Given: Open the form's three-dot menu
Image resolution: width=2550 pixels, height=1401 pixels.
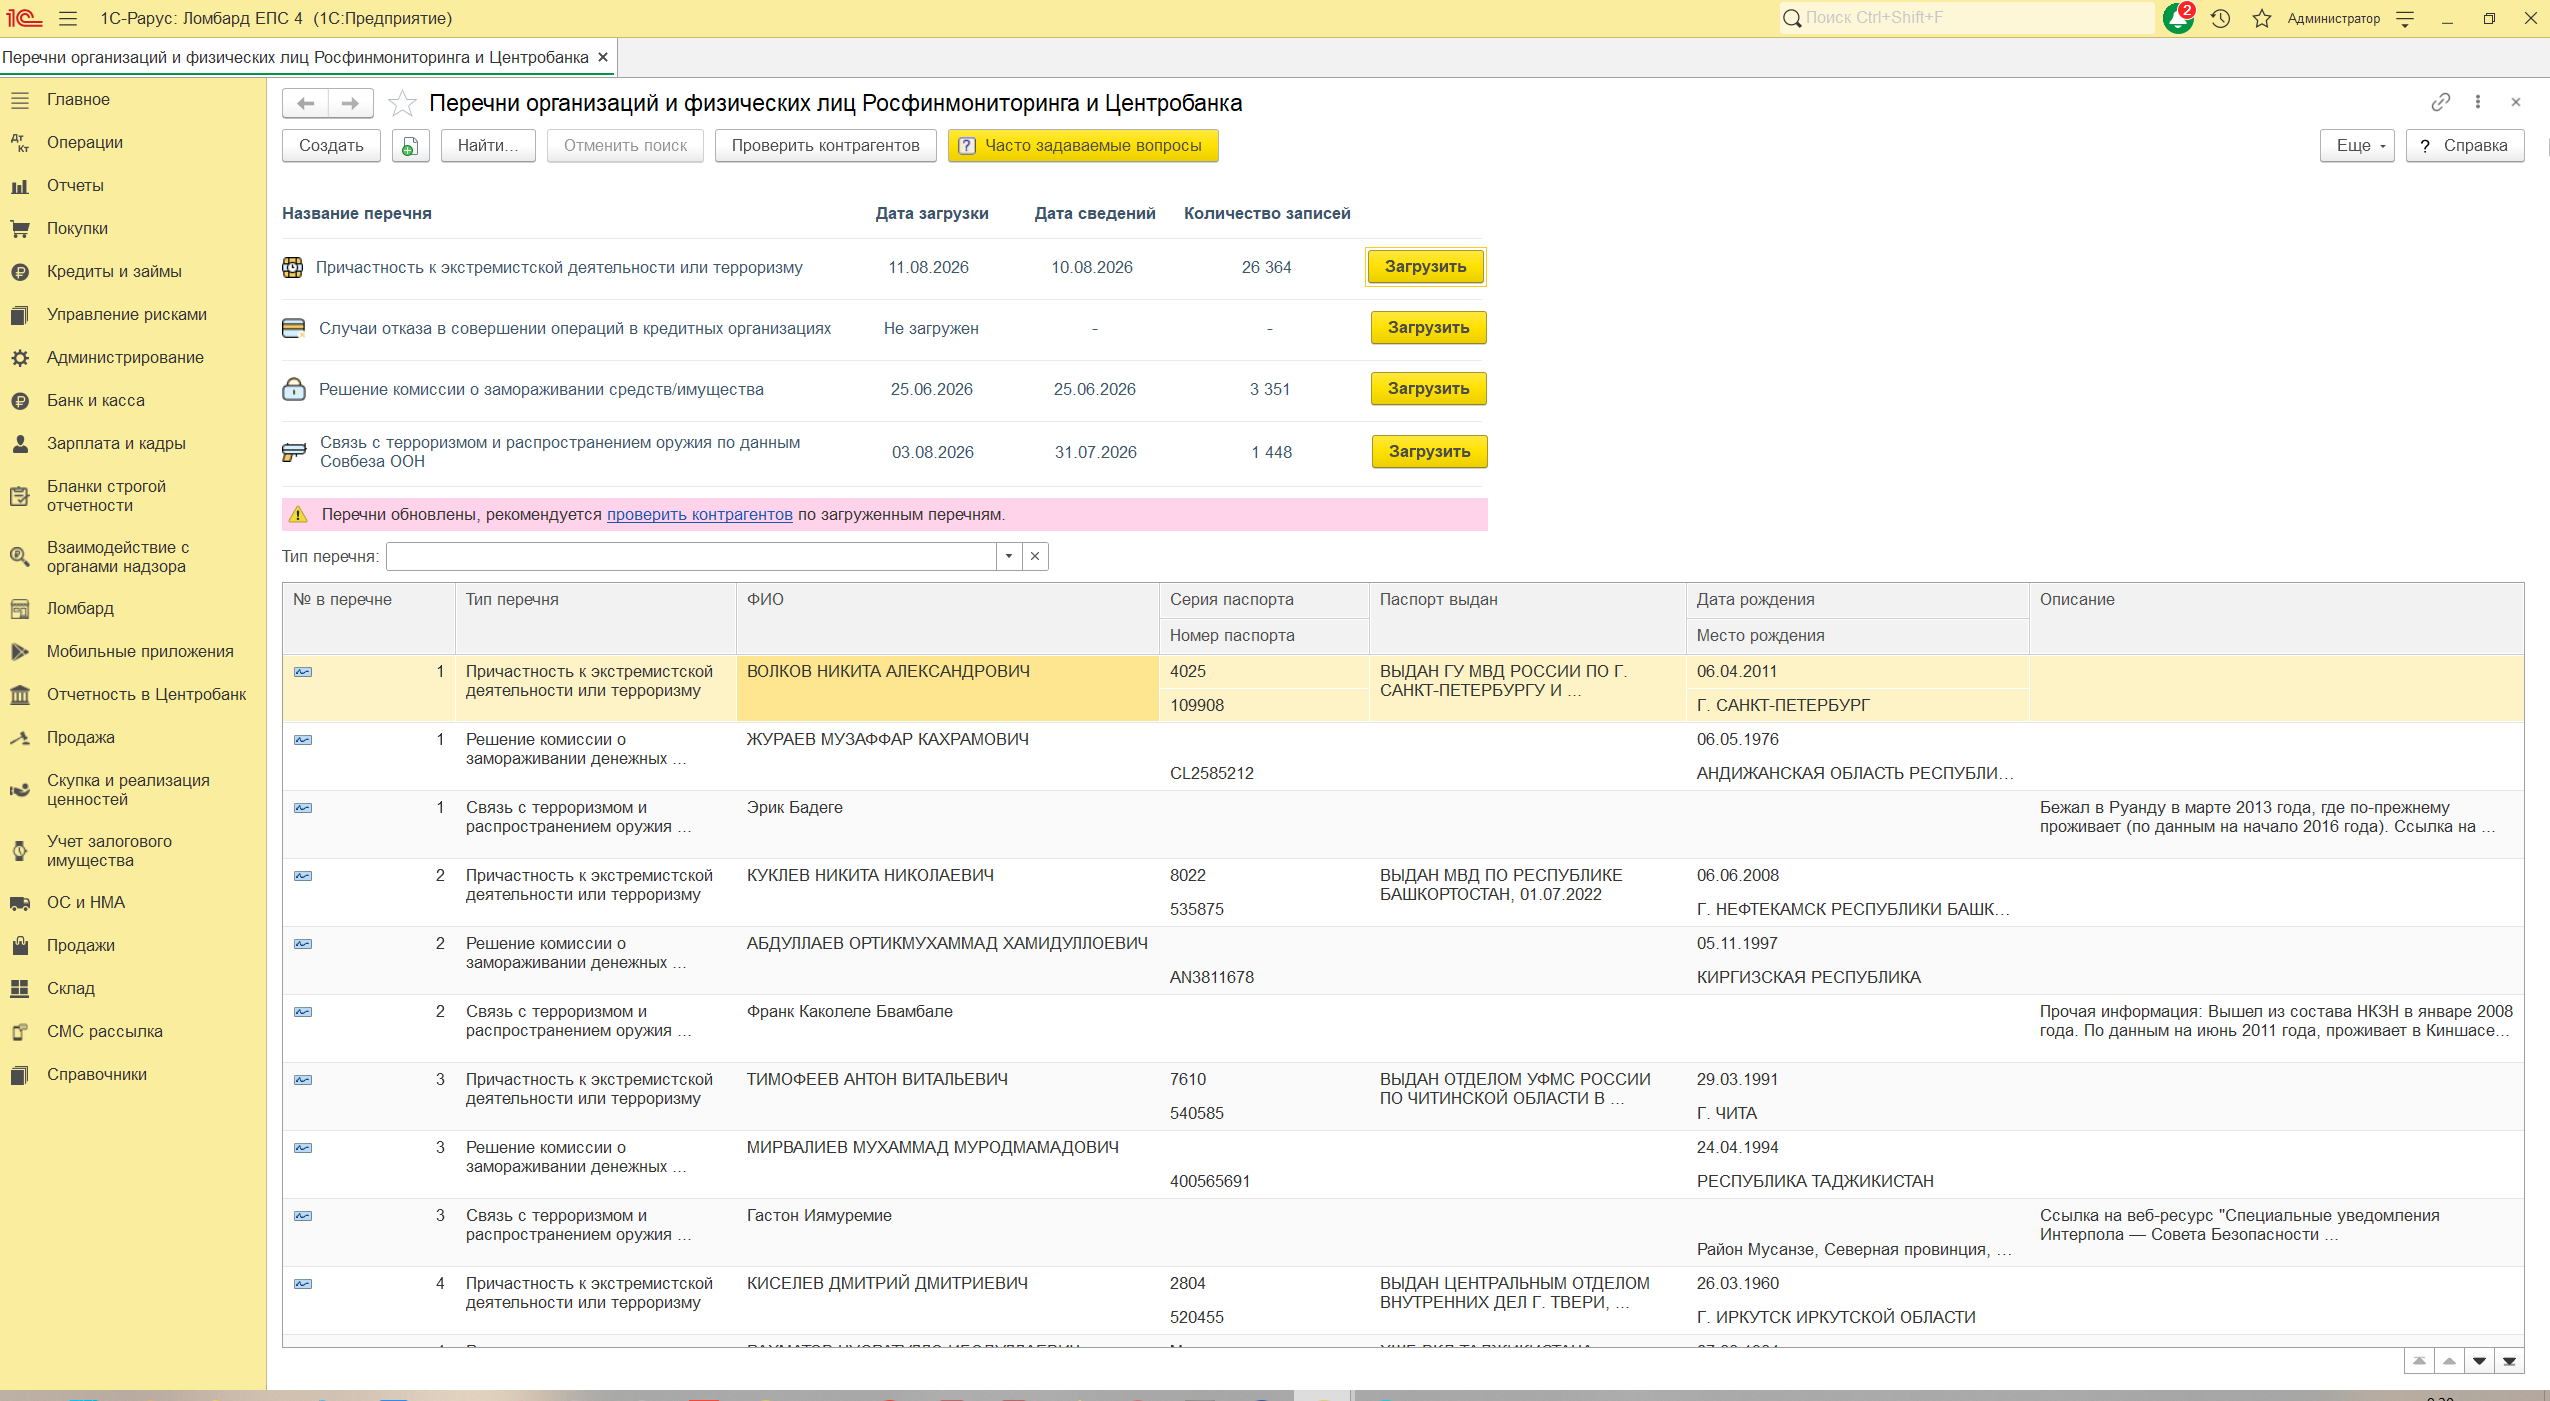Looking at the screenshot, I should click(2478, 102).
